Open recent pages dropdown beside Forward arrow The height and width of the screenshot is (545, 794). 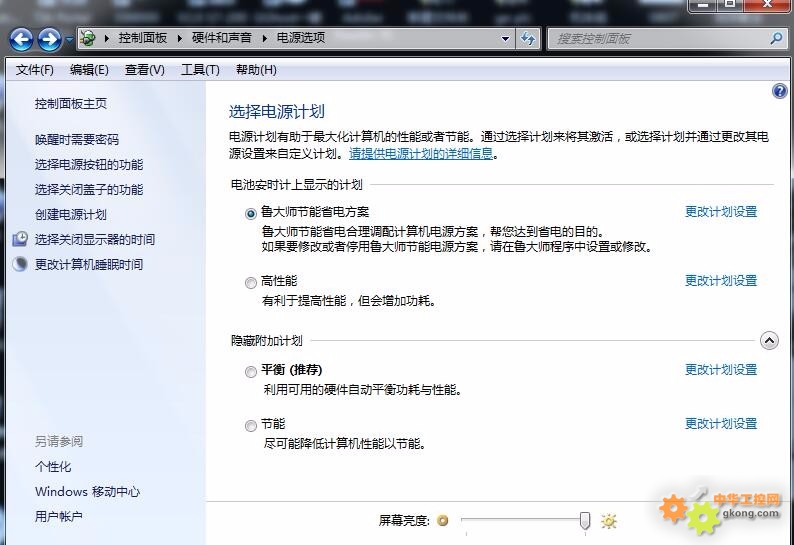point(69,39)
